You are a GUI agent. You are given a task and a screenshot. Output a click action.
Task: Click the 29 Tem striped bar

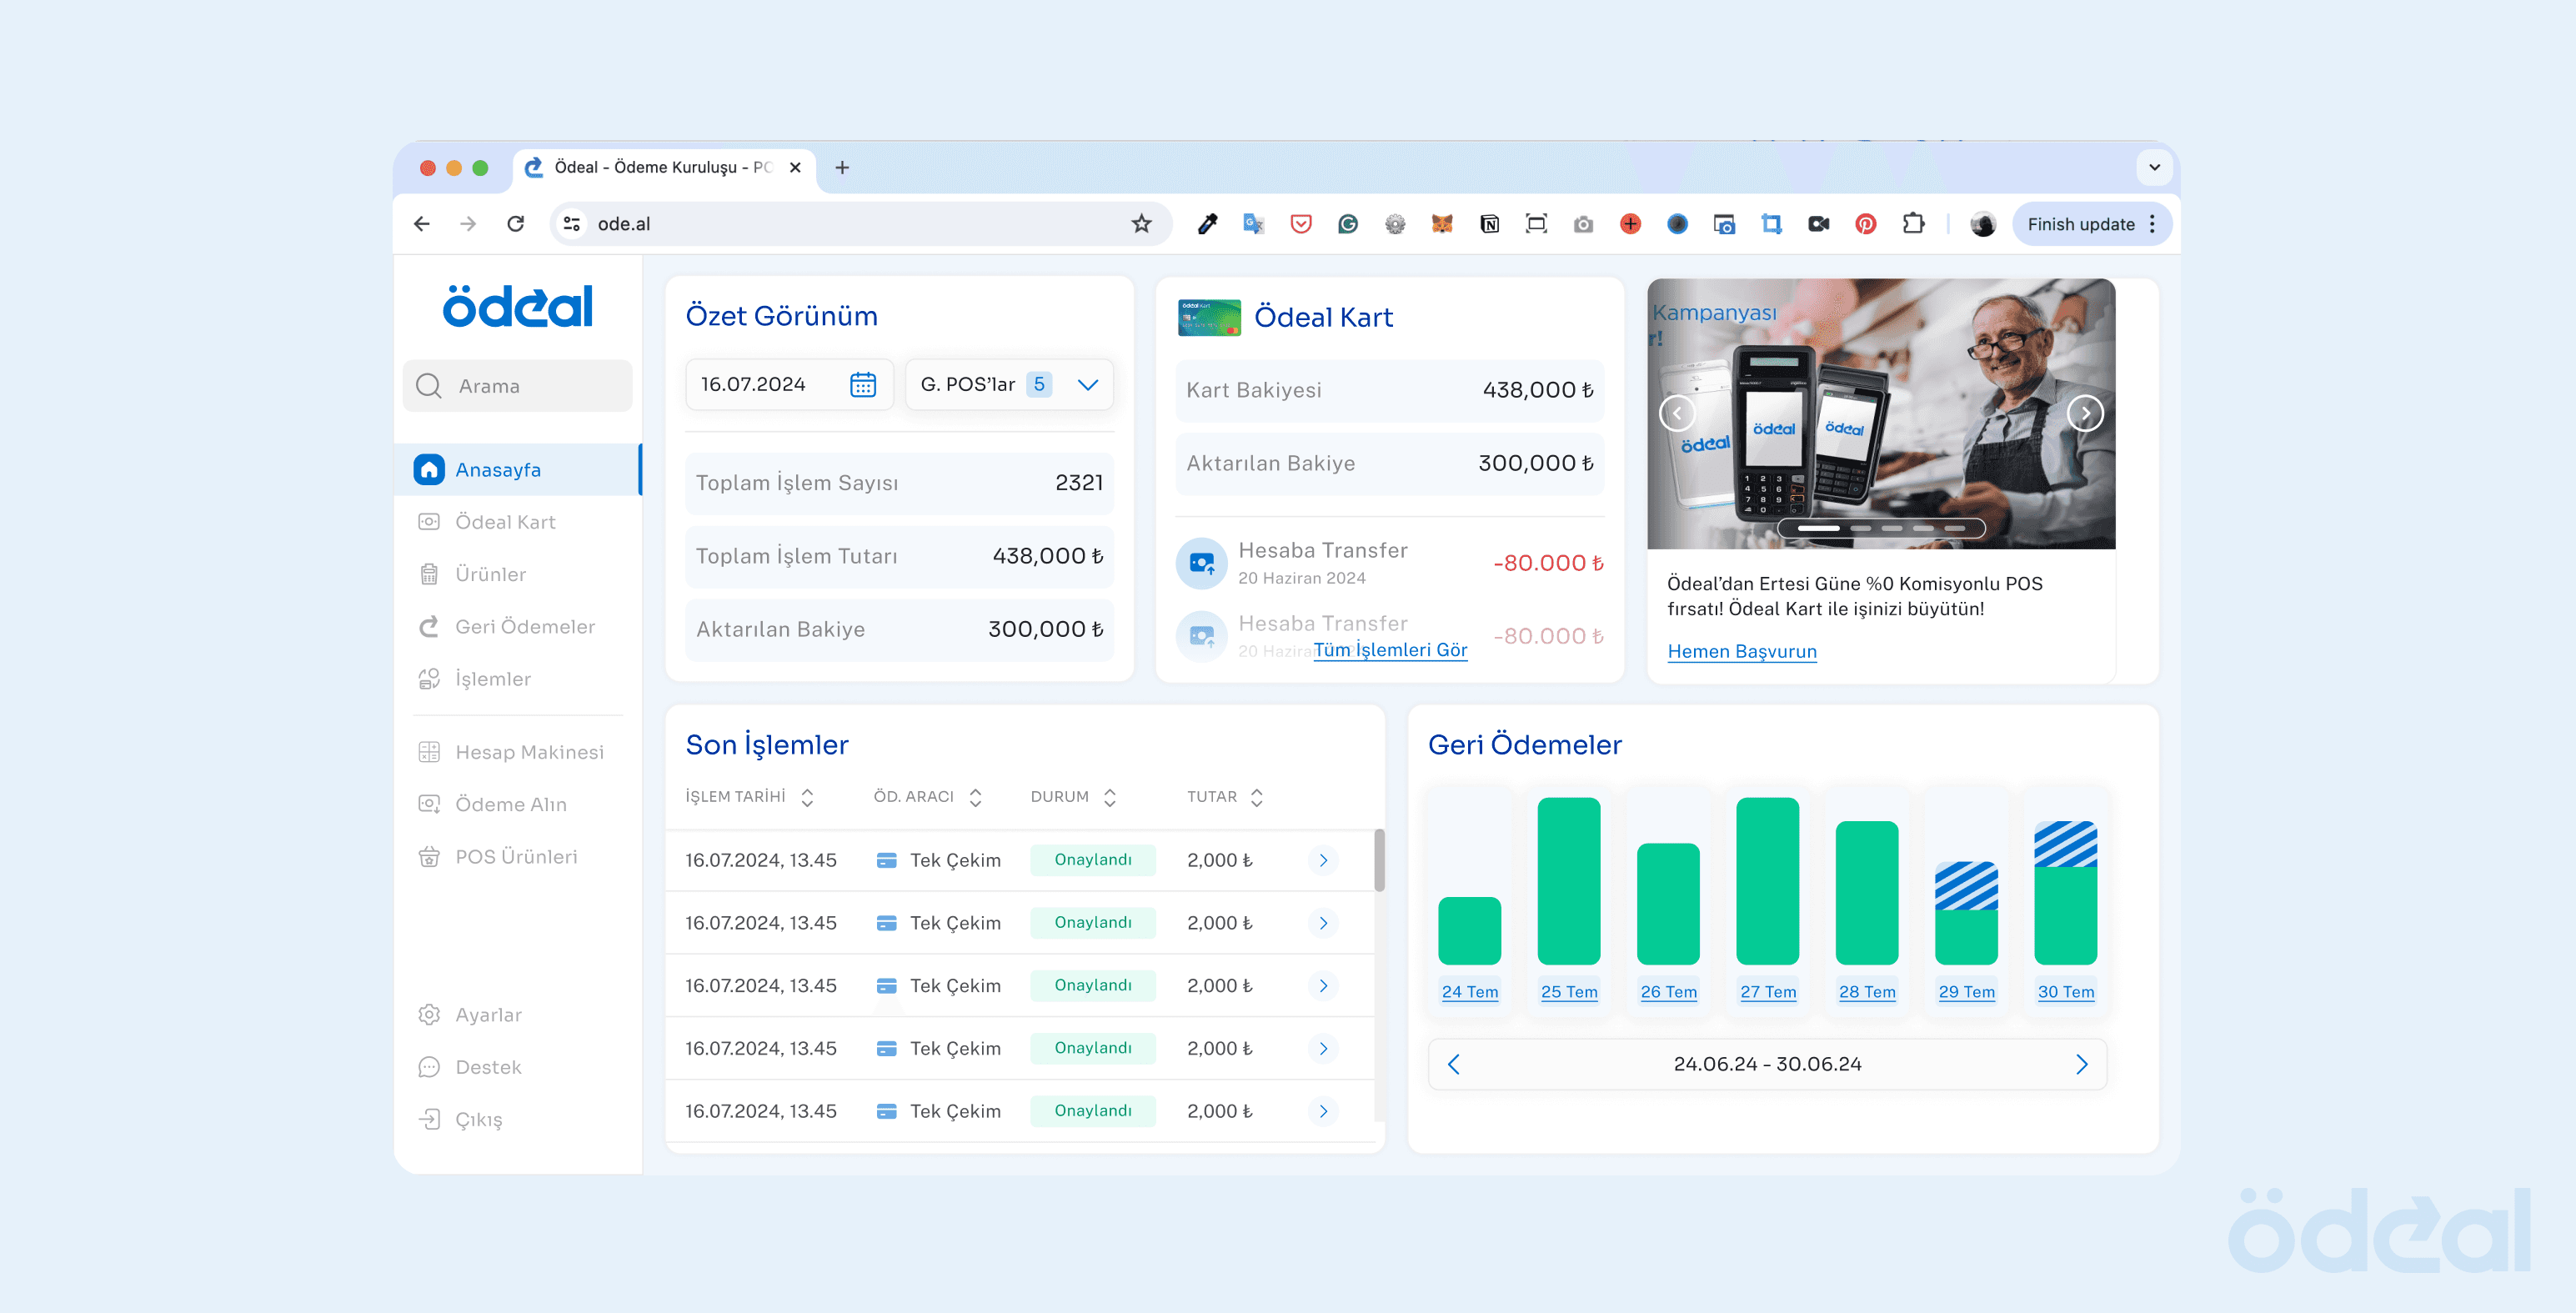1966,913
